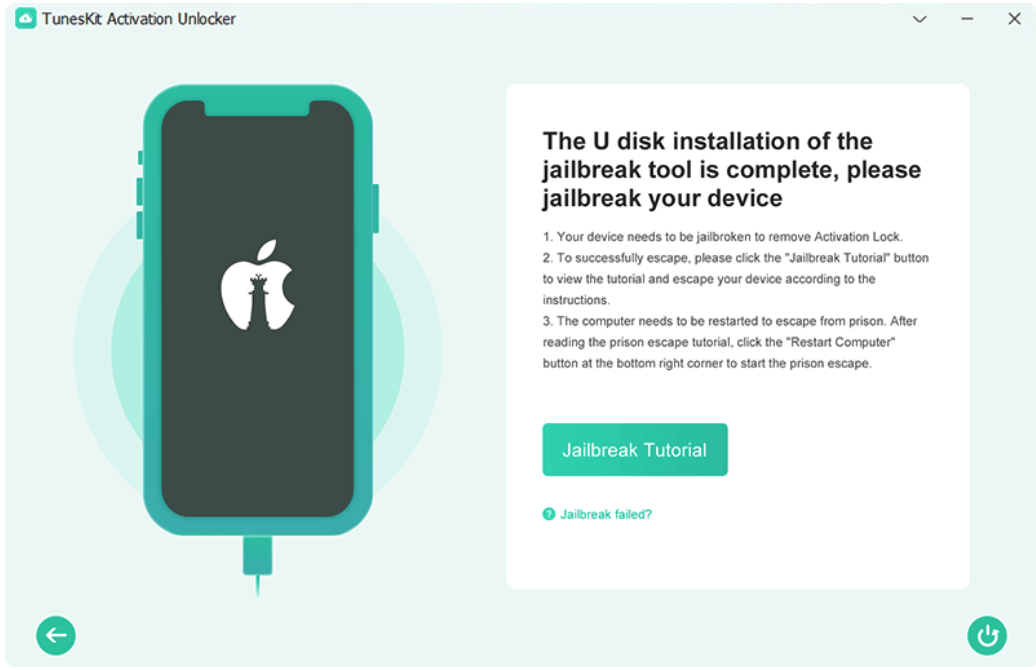Minimize the TunesKit Activation Unlocker window
Screen dimensions: 1036x670
tap(967, 19)
